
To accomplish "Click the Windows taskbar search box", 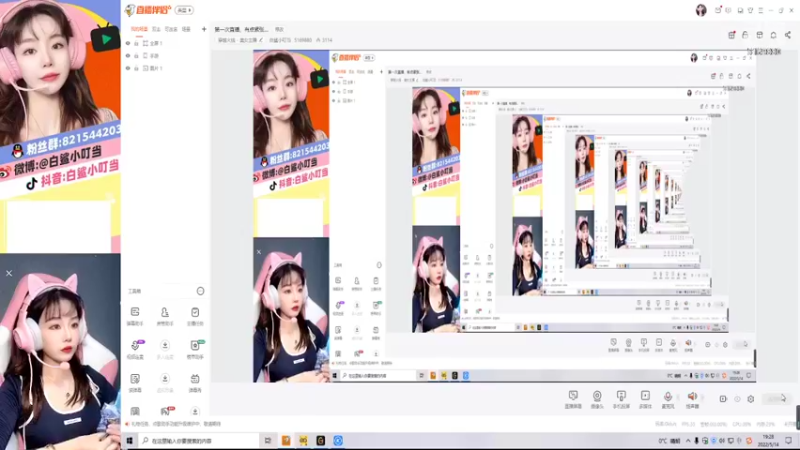I will click(199, 440).
